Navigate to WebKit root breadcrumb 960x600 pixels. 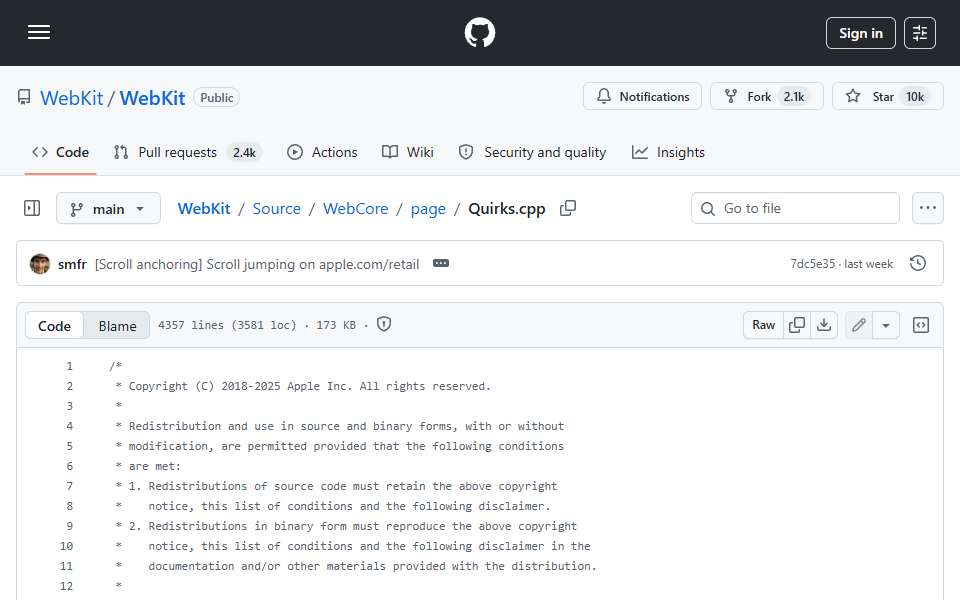pyautogui.click(x=204, y=209)
